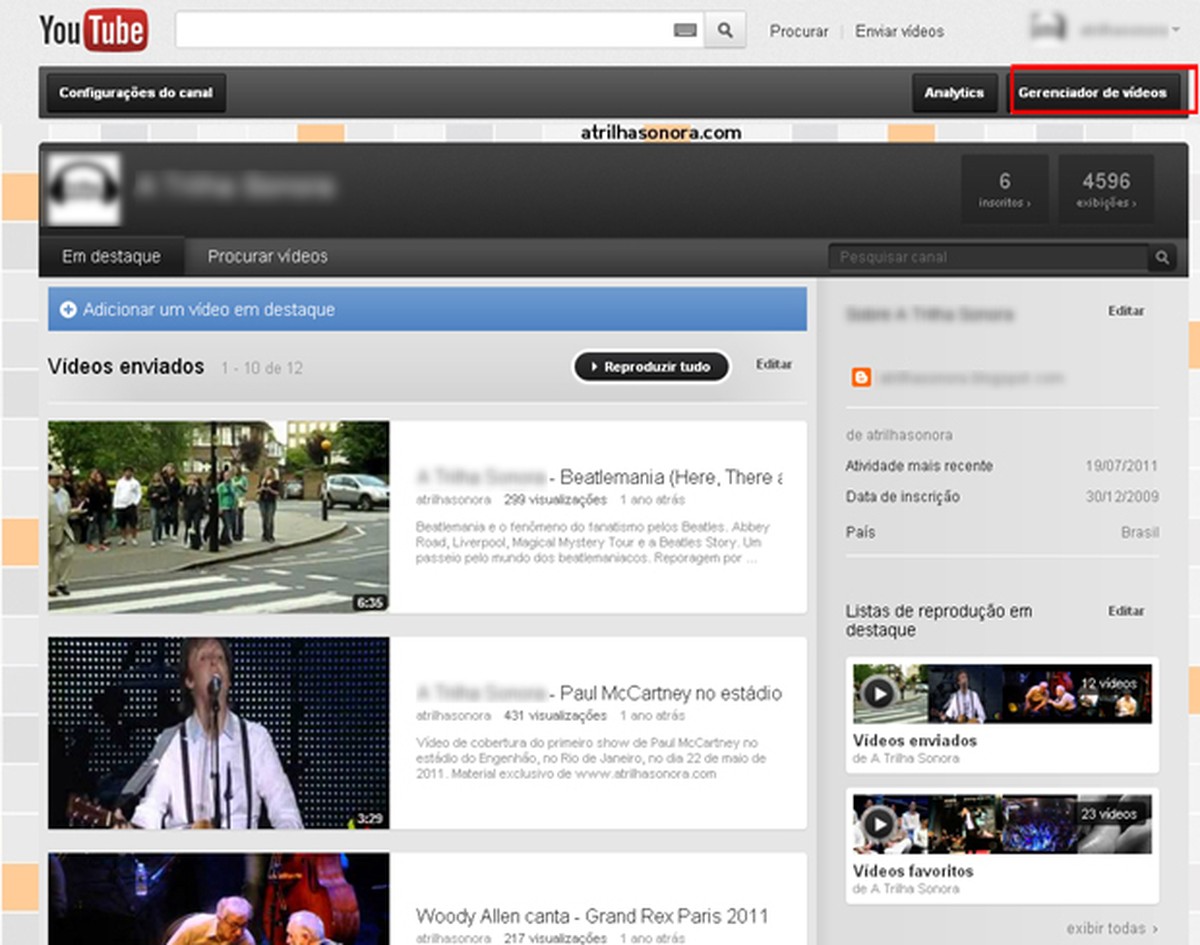Open the Paul McCartney concert video thumbnail
This screenshot has width=1200, height=945.
219,733
